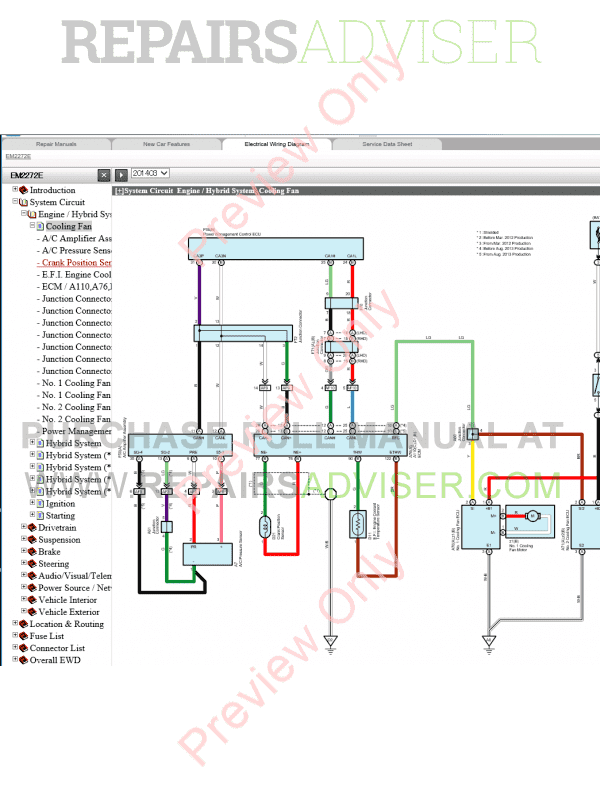Viewport: 600px width, 800px height.
Task: Switch to the Repair Manuals tab
Action: [x=56, y=144]
